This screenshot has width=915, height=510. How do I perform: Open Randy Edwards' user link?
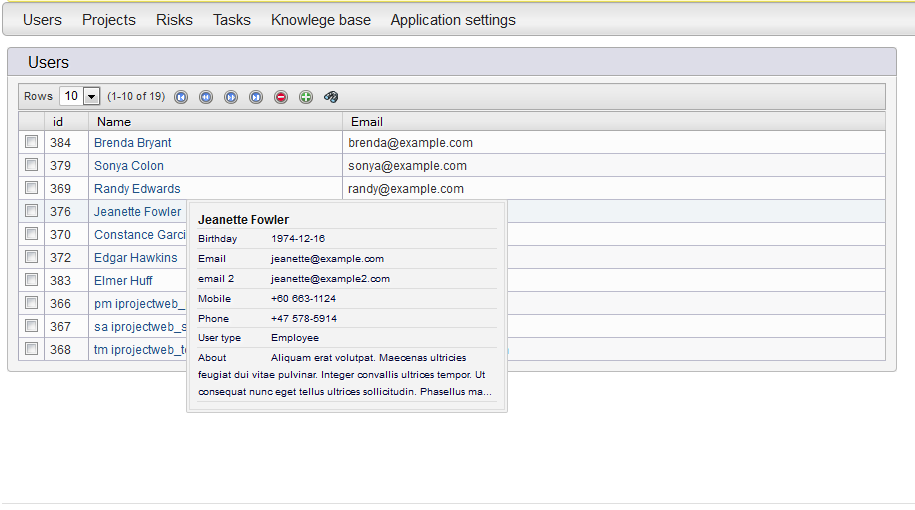coord(137,189)
